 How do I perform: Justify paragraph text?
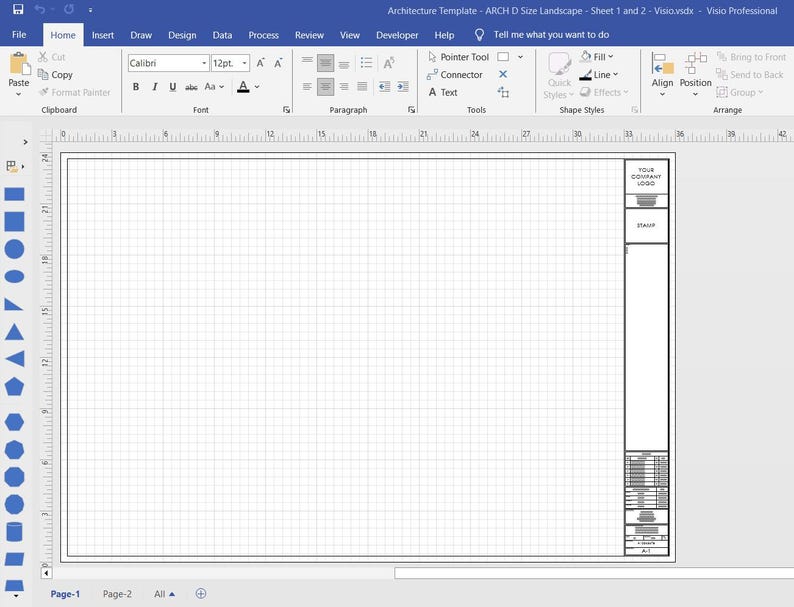pos(362,87)
